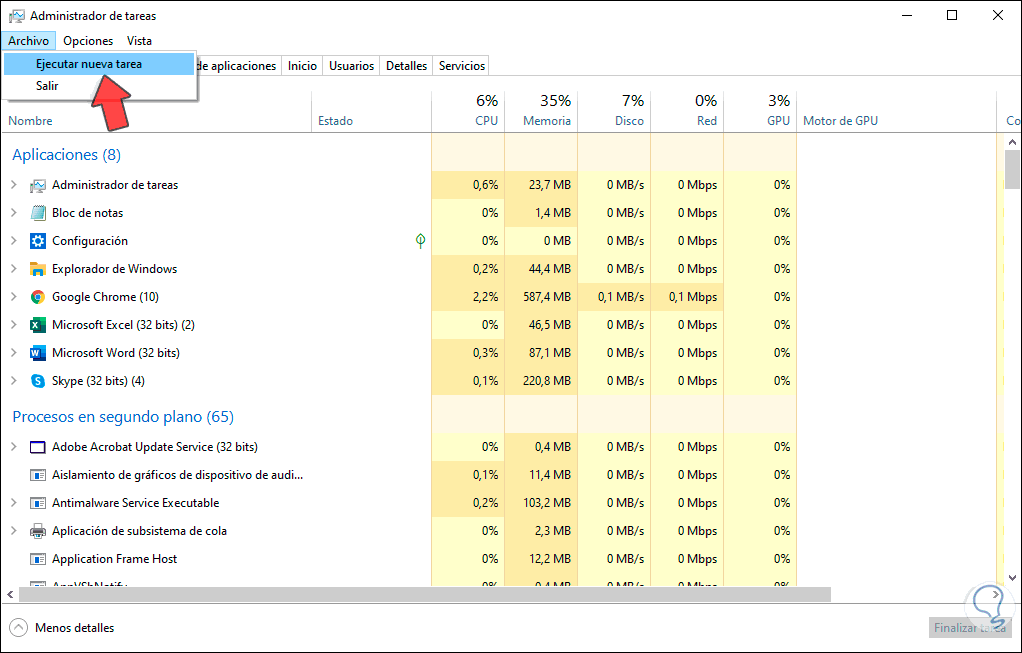Click the Skype process icon
Viewport: 1022px width, 653px height.
pos(38,381)
